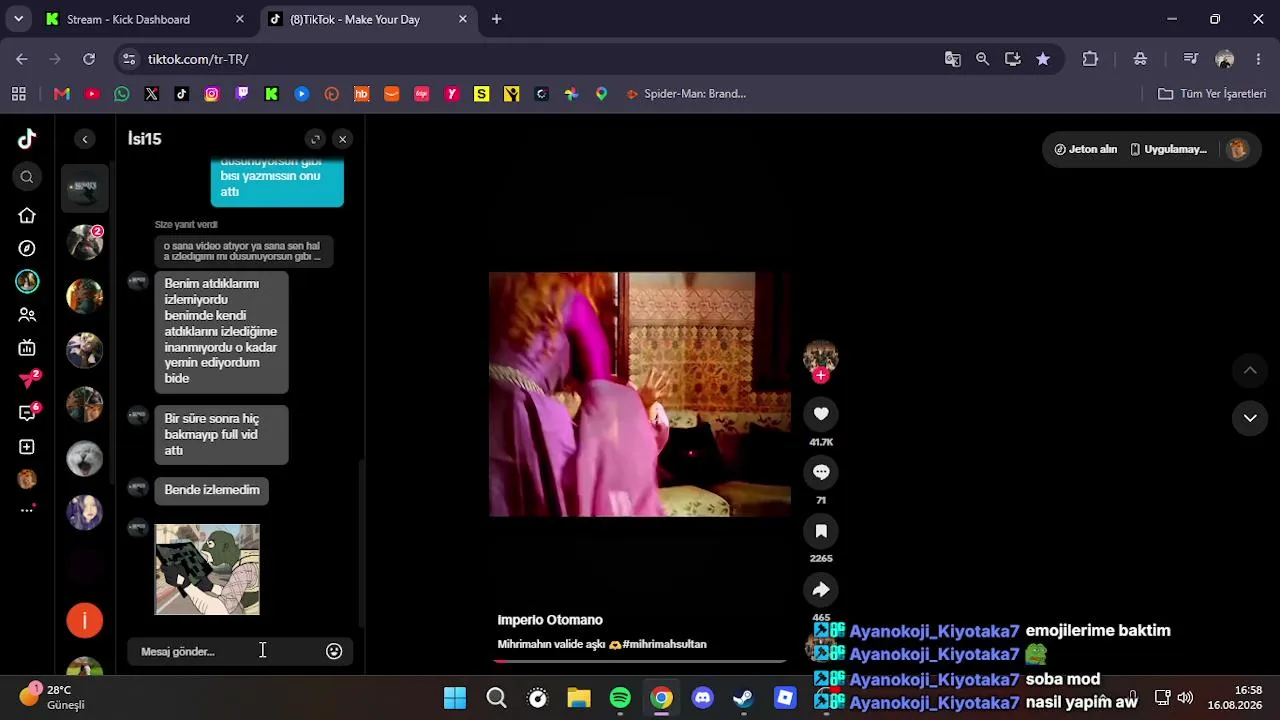Open the TikTok search in the sidebar

click(27, 177)
